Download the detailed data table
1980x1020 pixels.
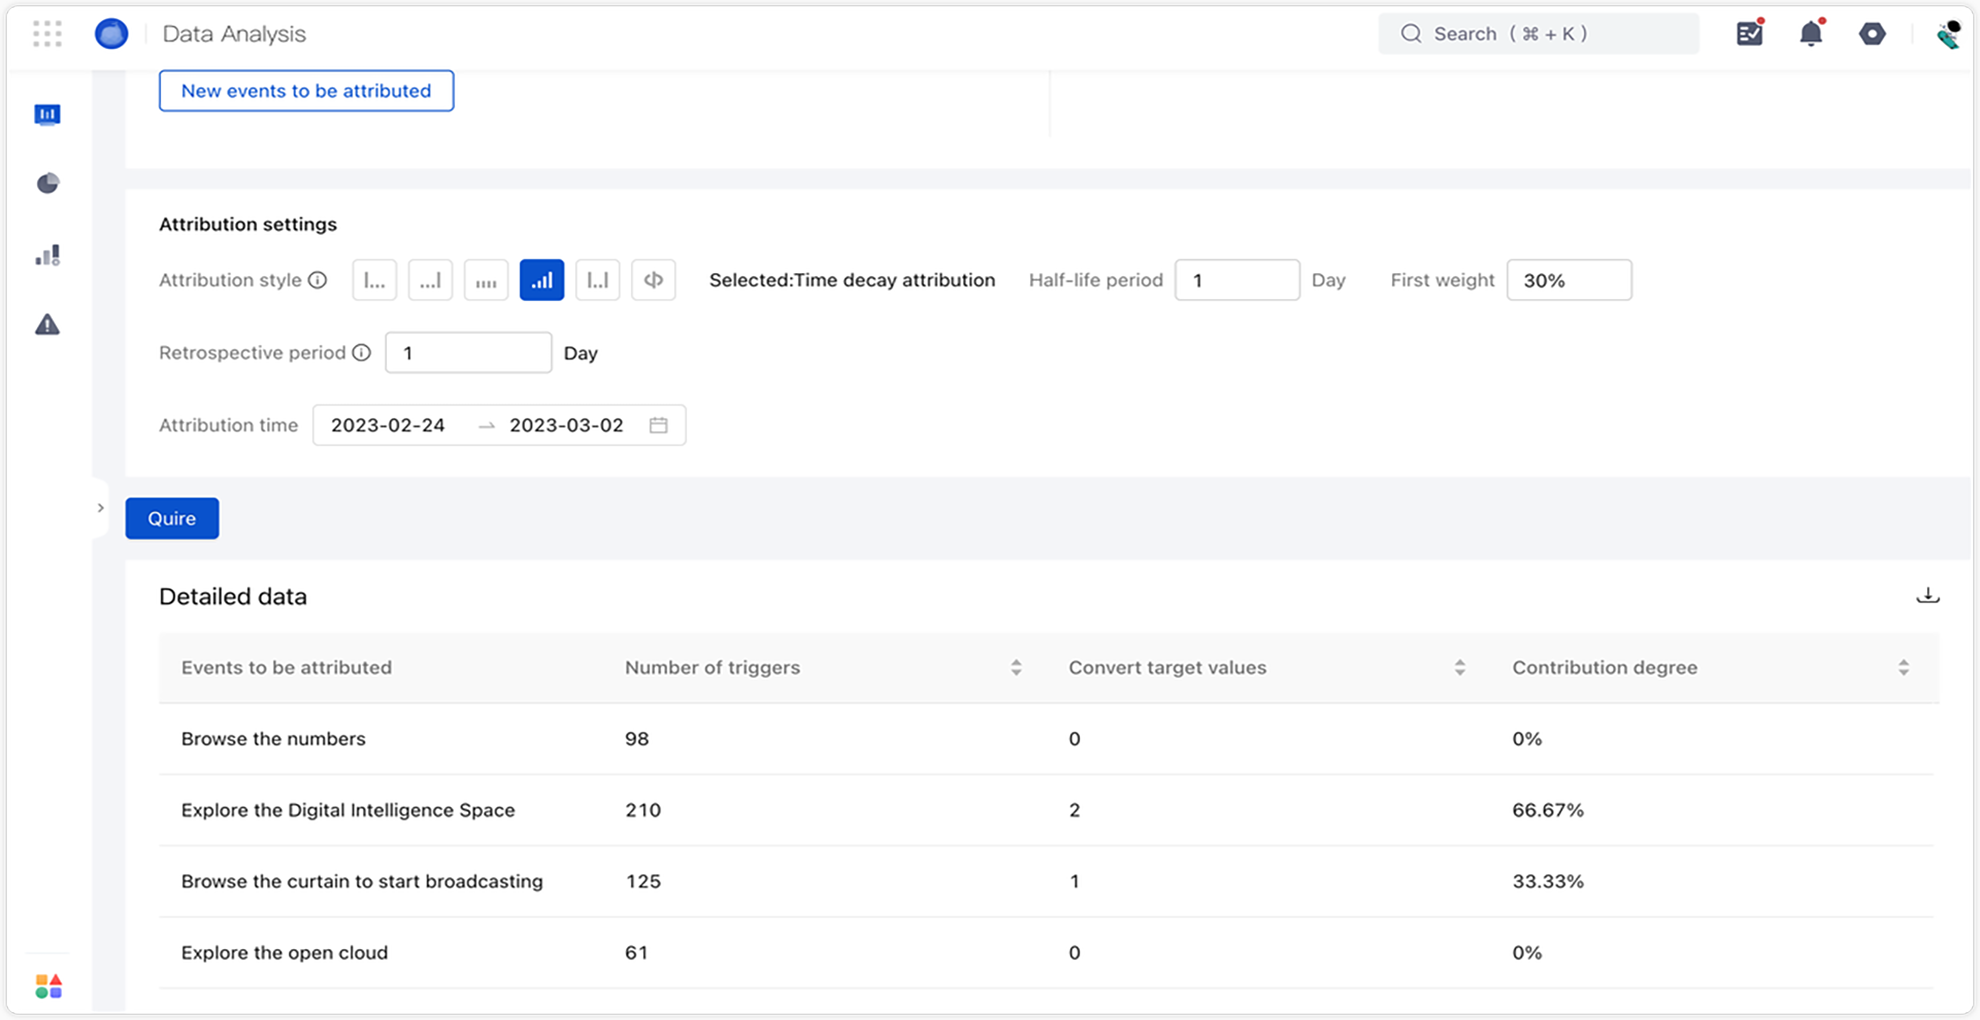pos(1927,596)
